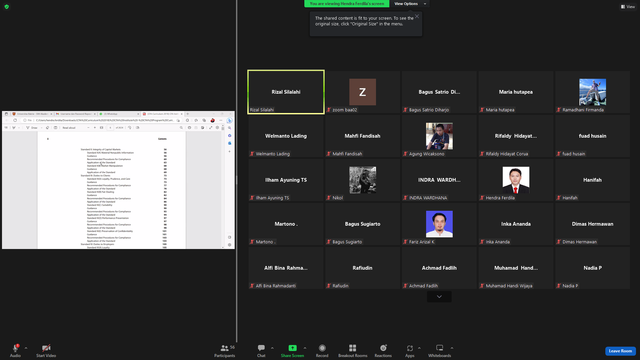Select Hanifah's tile

click(592, 180)
